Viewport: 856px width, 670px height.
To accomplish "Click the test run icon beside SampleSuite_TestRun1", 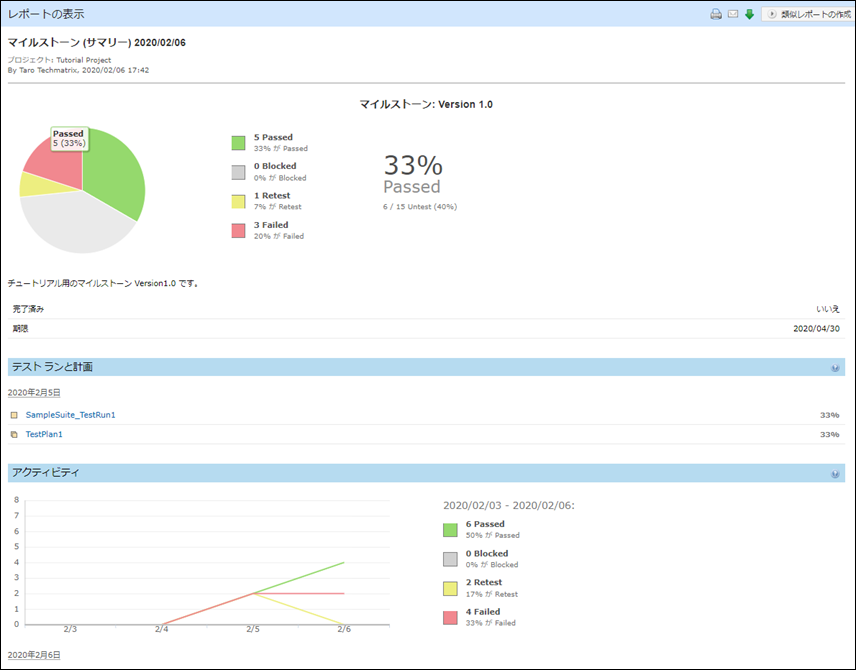I will pyautogui.click(x=14, y=415).
